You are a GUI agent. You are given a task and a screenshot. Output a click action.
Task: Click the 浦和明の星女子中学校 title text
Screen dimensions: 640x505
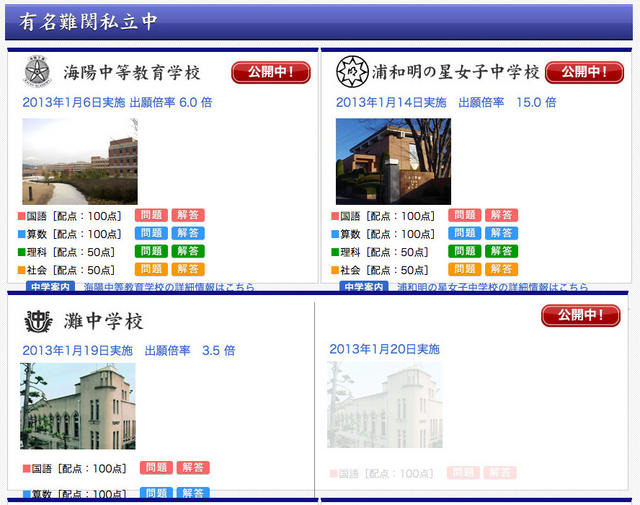[x=456, y=72]
